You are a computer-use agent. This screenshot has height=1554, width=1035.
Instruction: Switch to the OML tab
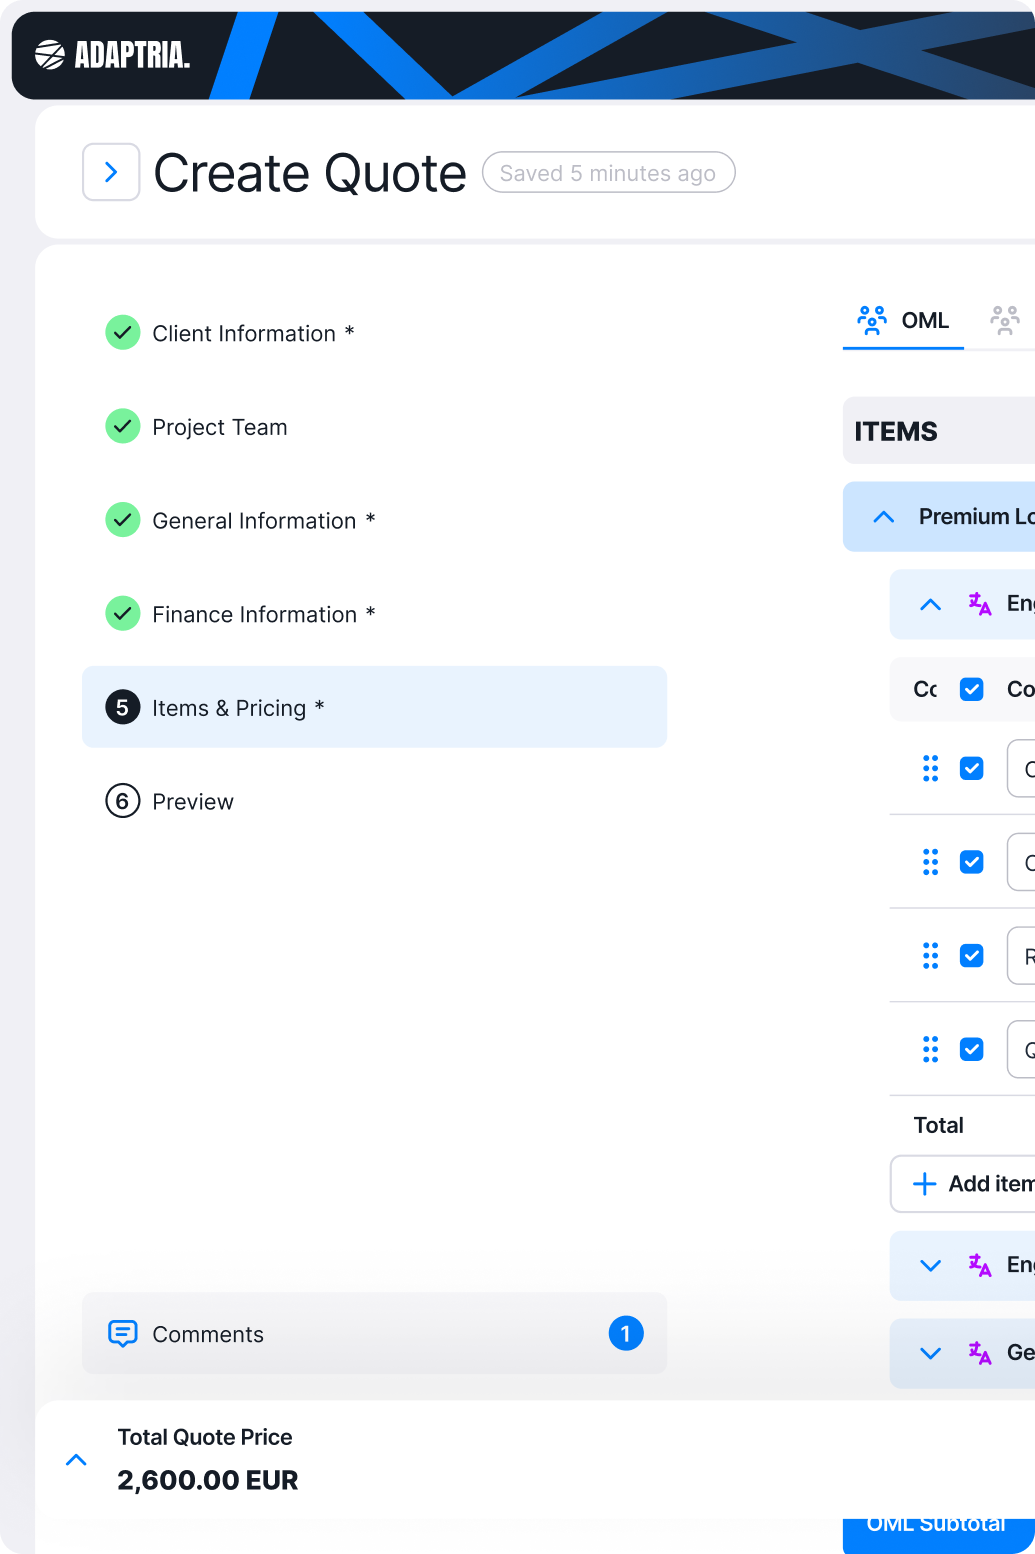(903, 320)
